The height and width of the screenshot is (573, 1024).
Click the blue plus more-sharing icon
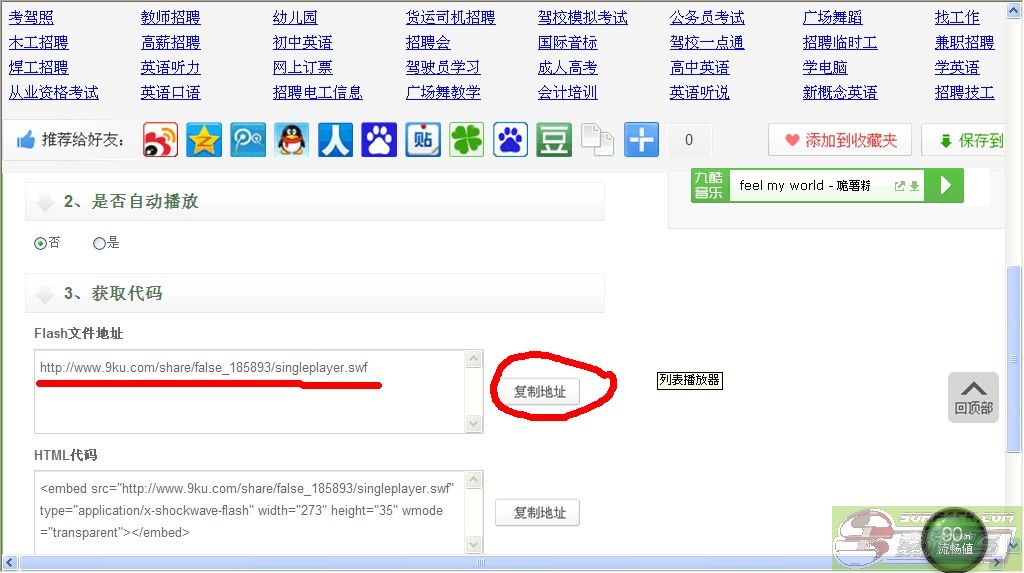pyautogui.click(x=641, y=141)
